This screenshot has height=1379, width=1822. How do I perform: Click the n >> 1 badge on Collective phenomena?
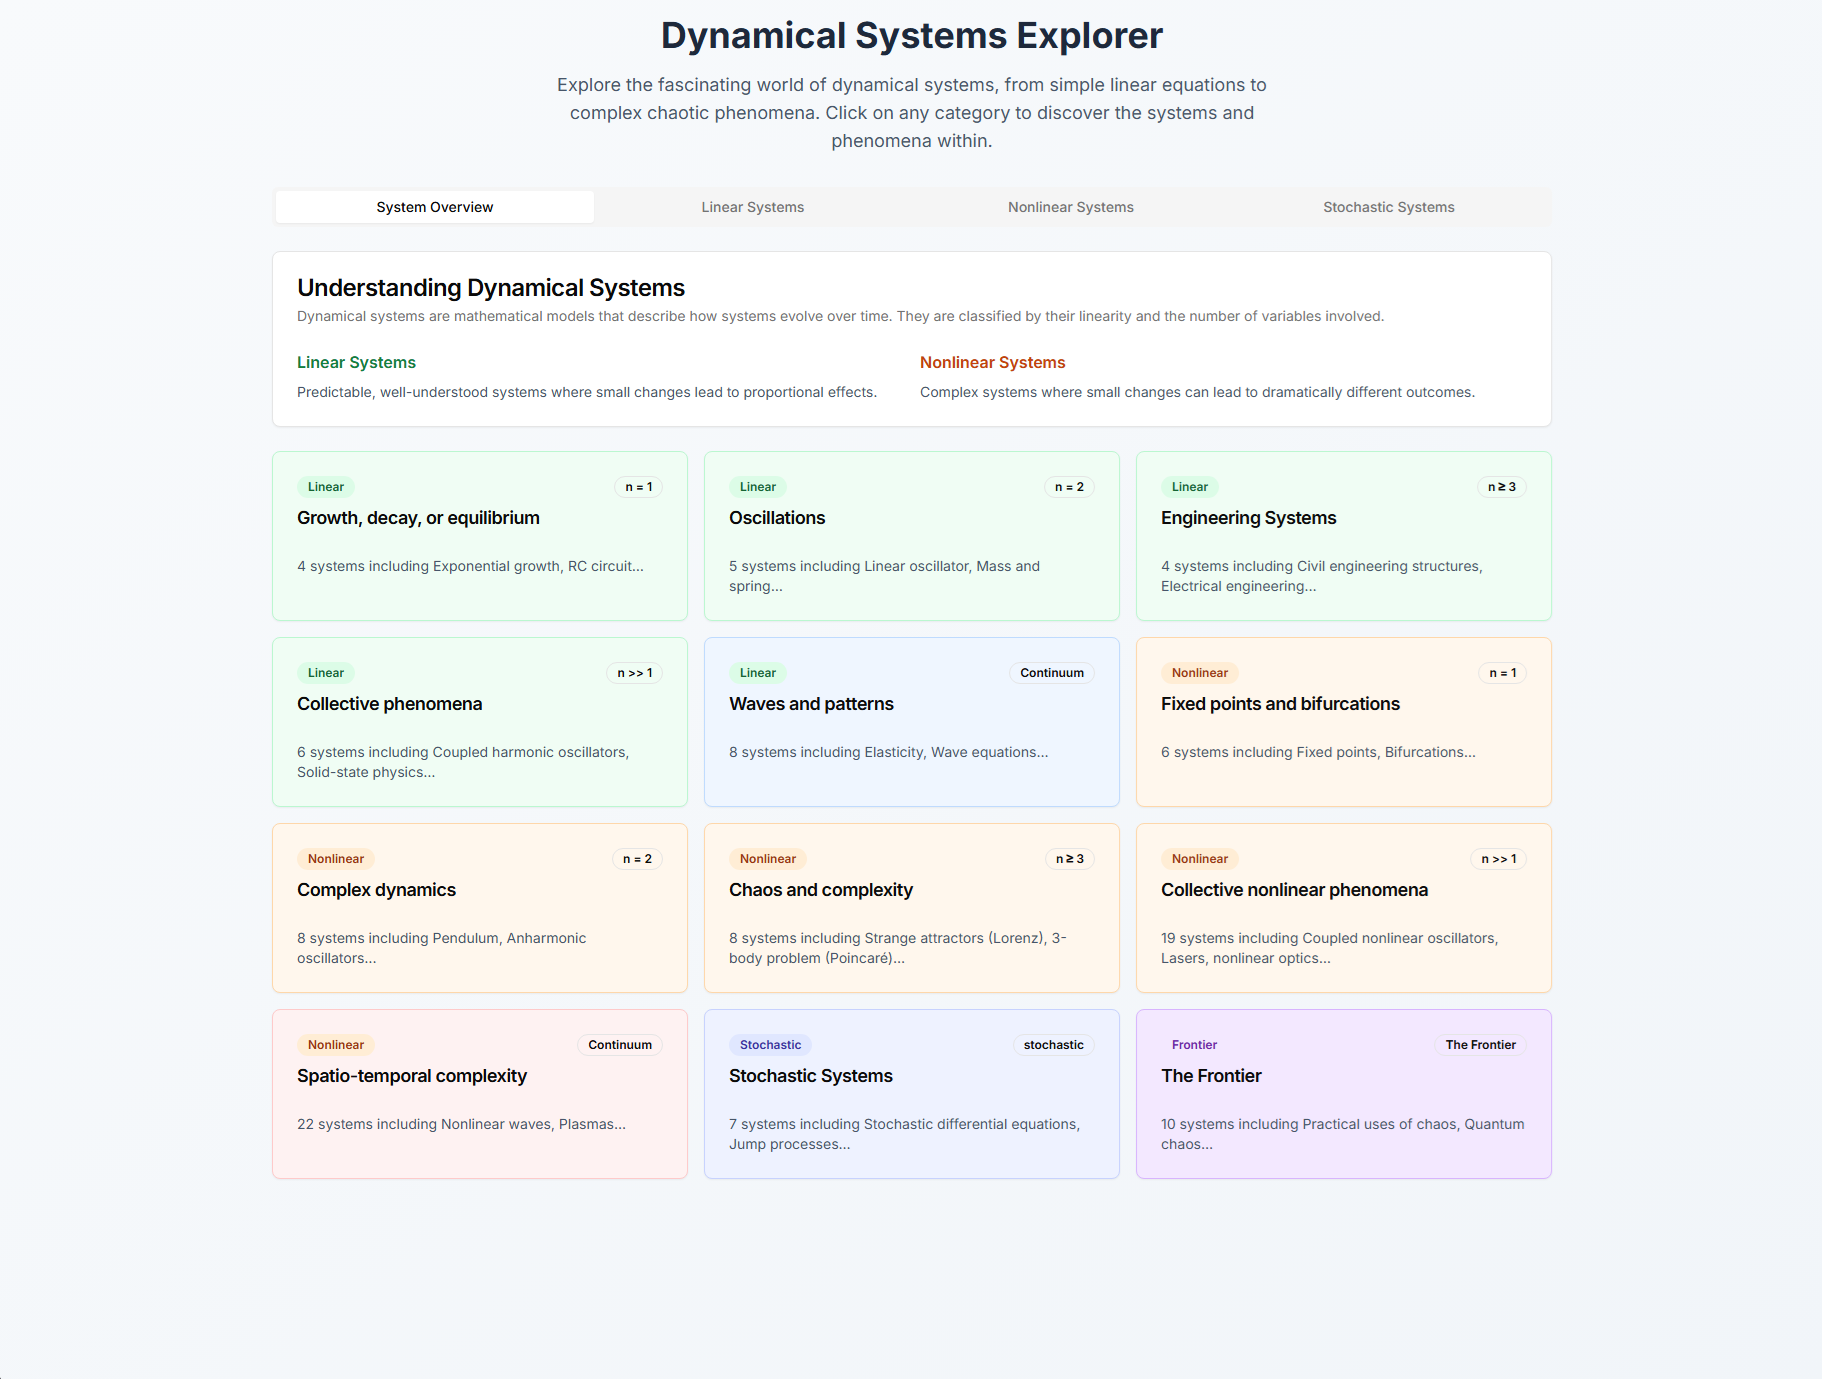click(635, 673)
